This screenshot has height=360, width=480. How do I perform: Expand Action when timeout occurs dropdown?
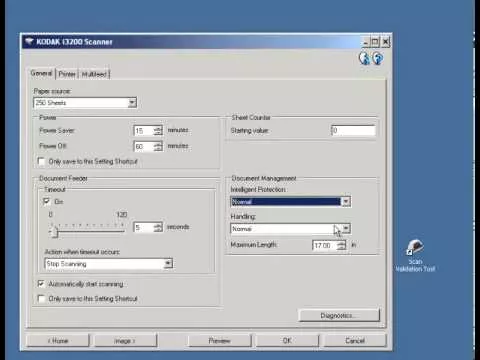(168, 264)
